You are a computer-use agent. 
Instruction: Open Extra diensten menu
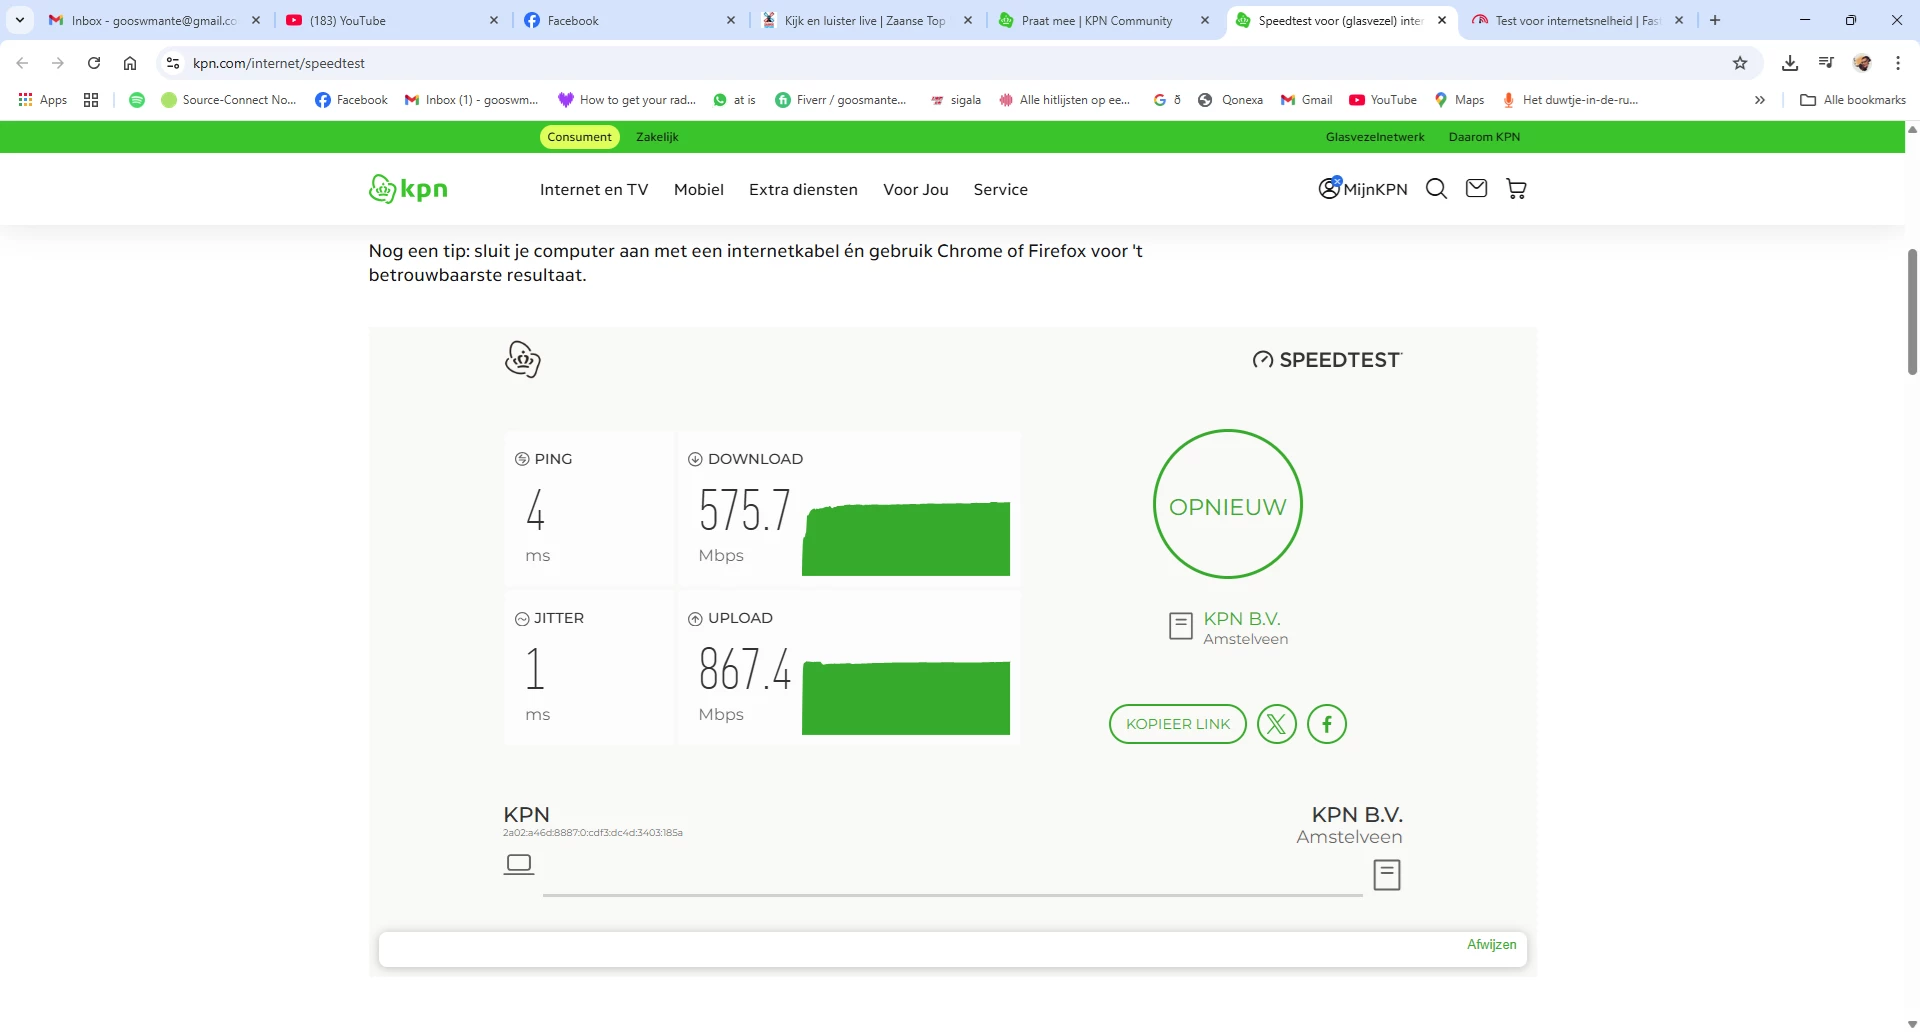click(x=803, y=190)
